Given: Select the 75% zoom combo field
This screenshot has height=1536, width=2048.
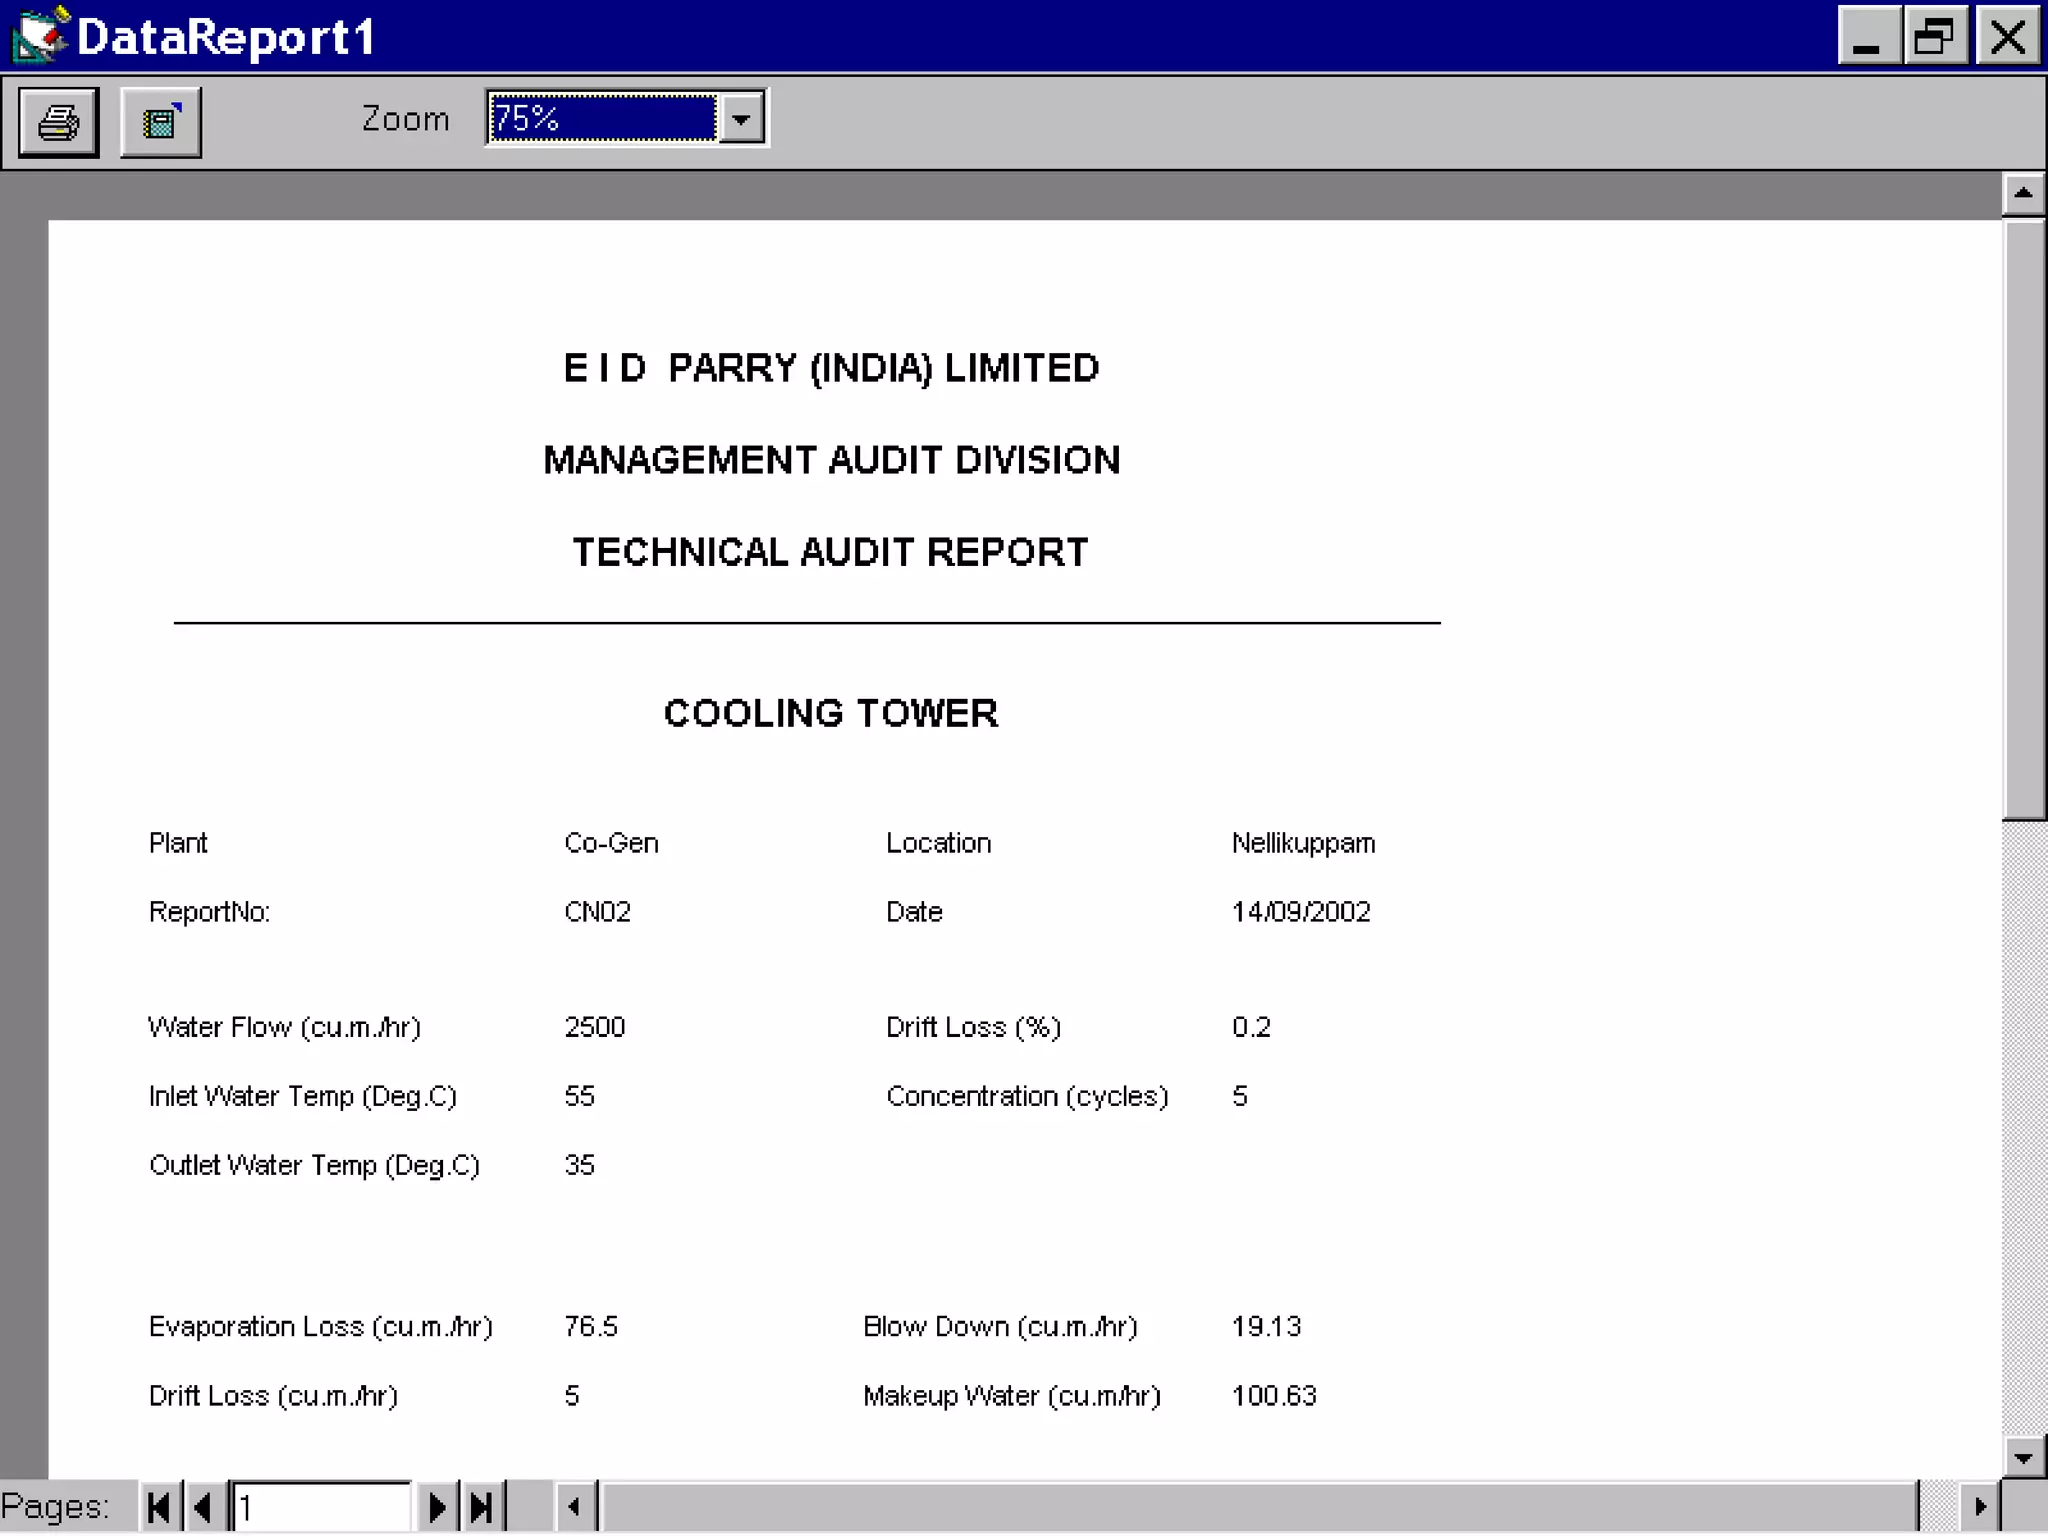Looking at the screenshot, I should 602,119.
